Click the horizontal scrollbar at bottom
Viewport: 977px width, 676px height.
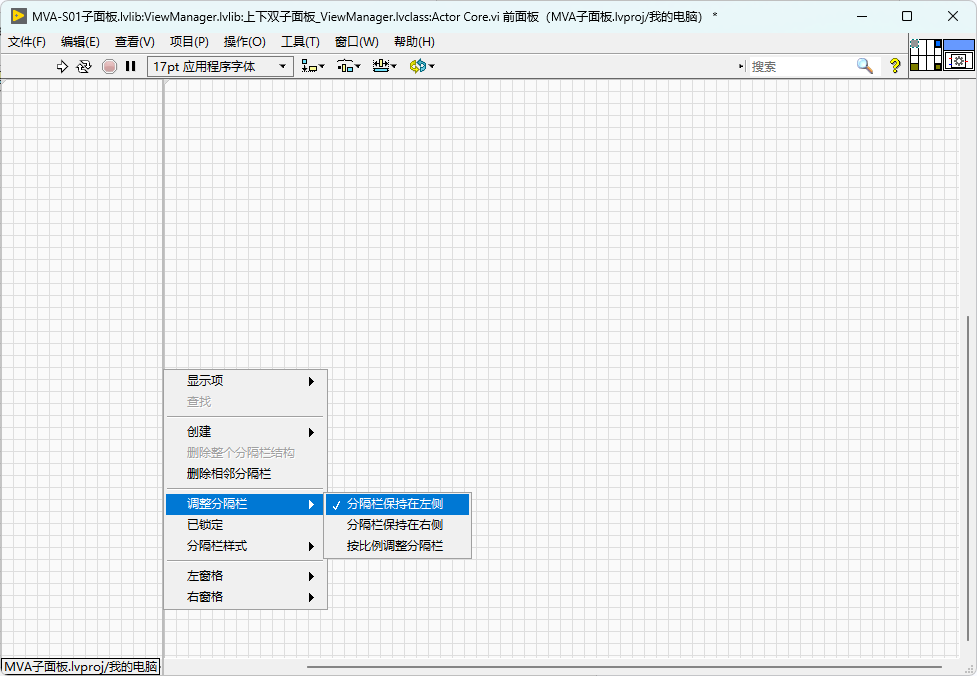(624, 667)
